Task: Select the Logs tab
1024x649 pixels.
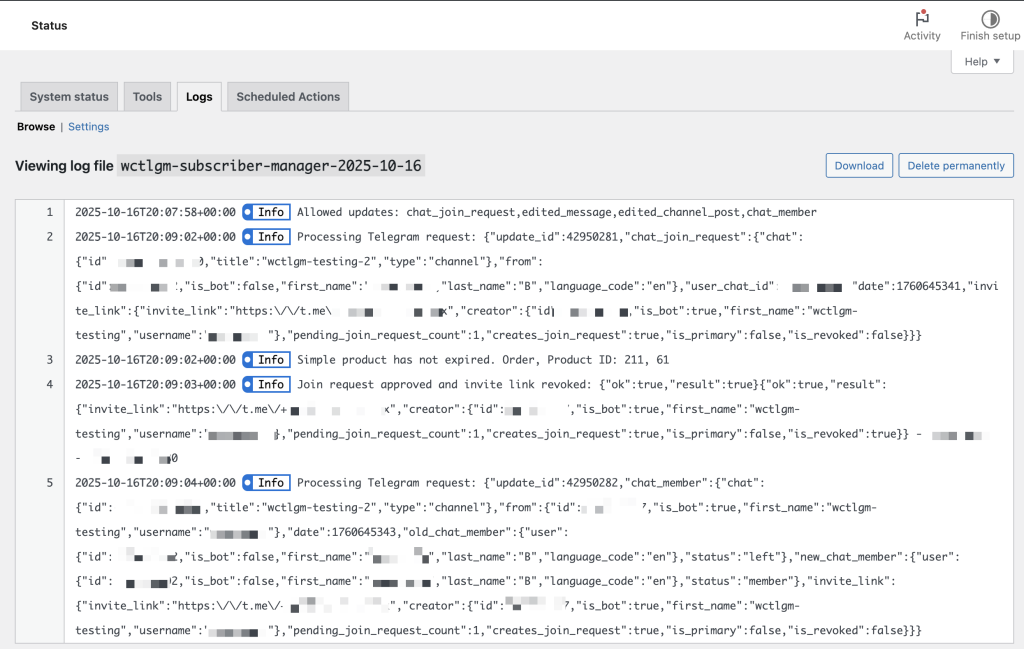Action: point(199,97)
